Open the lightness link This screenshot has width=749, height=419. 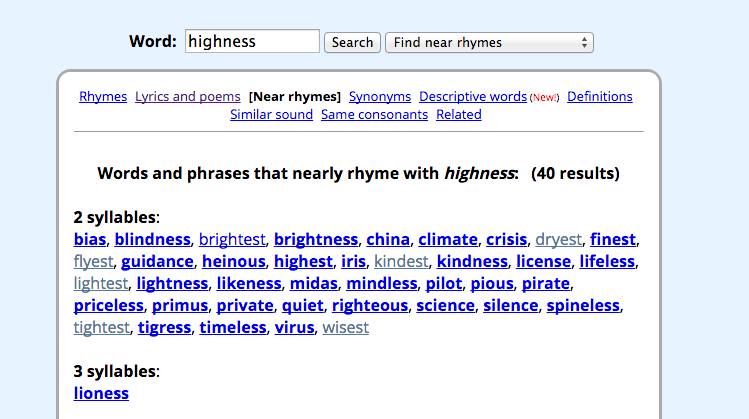click(172, 283)
